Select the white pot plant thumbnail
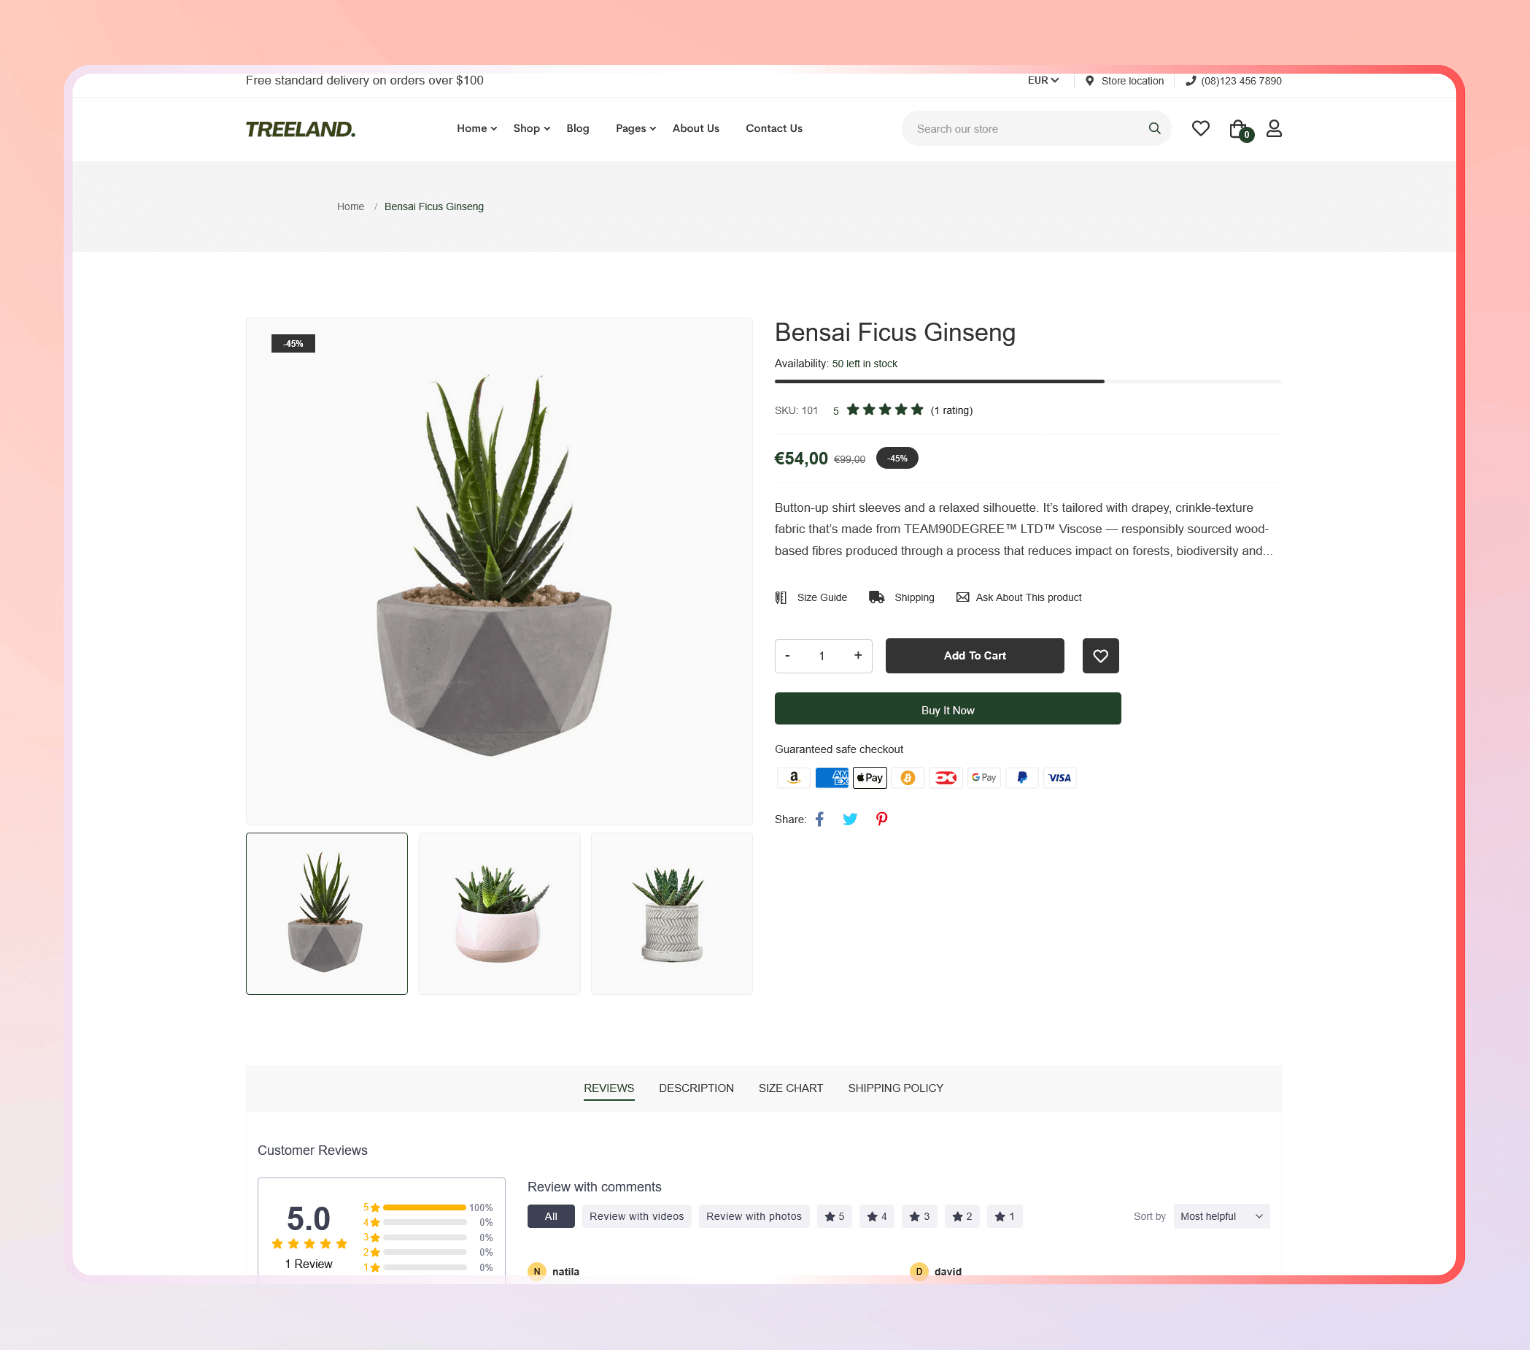 coord(499,914)
